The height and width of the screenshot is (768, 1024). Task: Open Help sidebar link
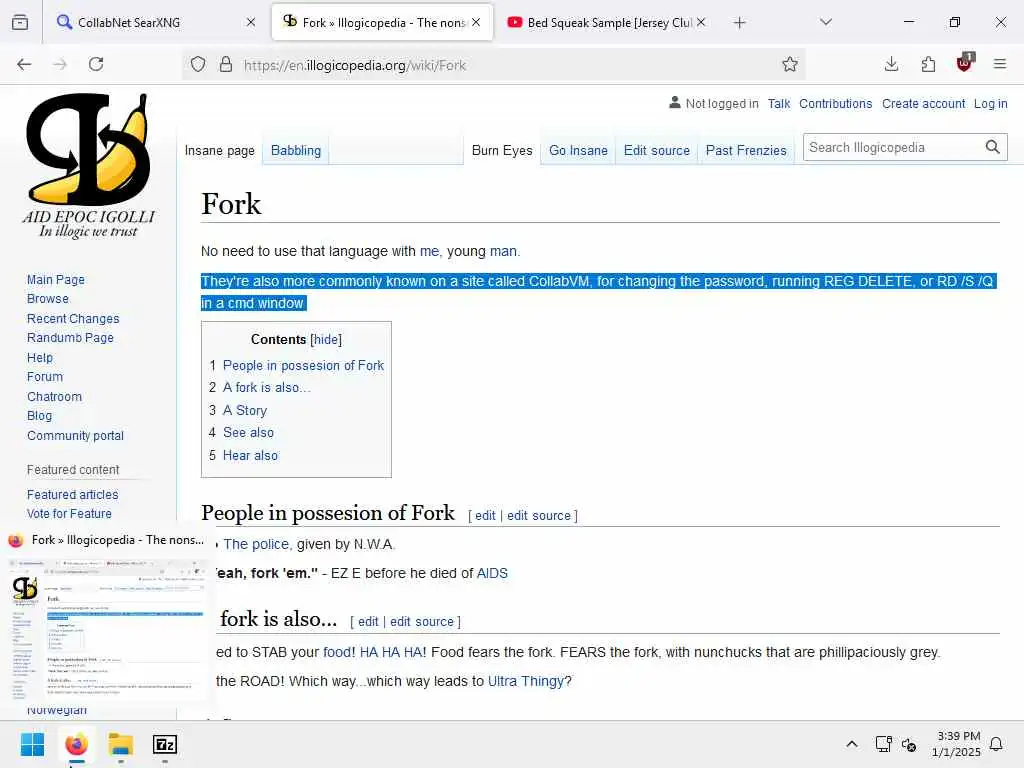(x=40, y=358)
